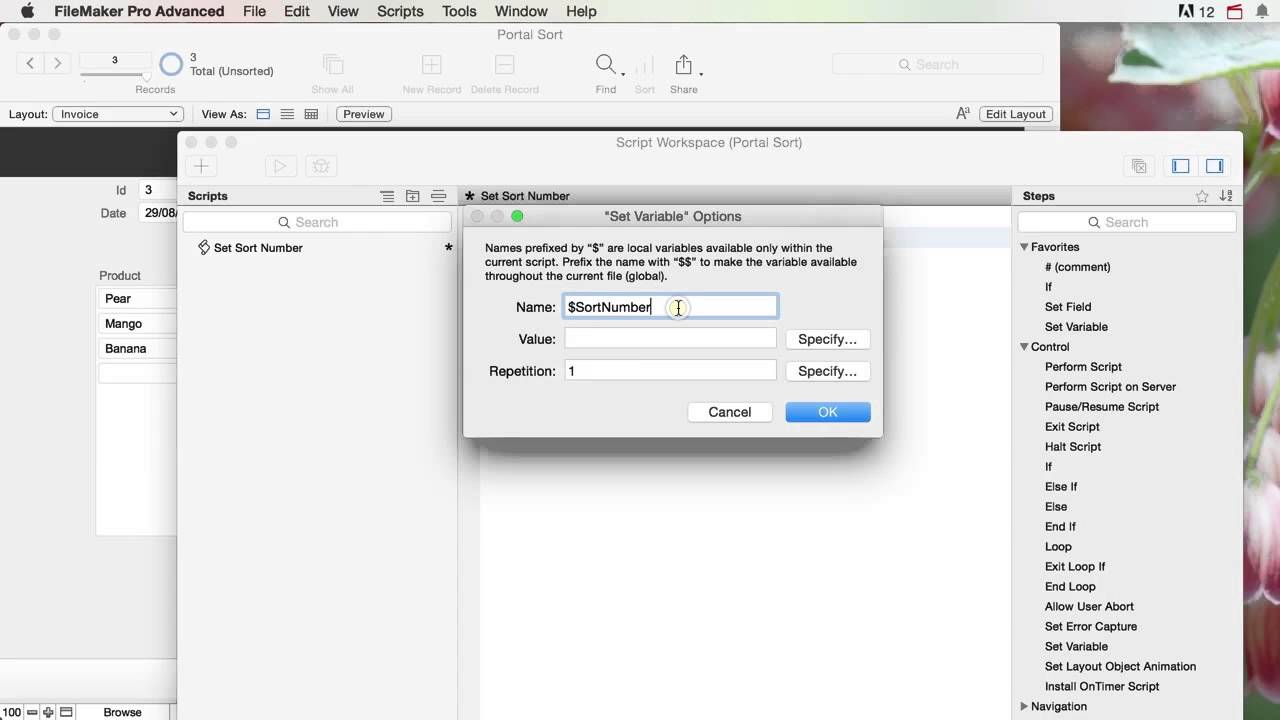Sort the Steps list icon
This screenshot has height=720, width=1280.
click(x=1227, y=196)
